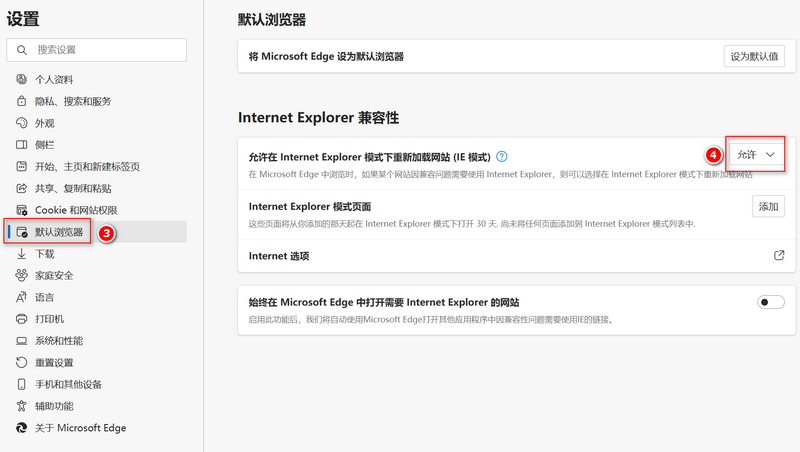Select 语言 language settings

(x=45, y=297)
